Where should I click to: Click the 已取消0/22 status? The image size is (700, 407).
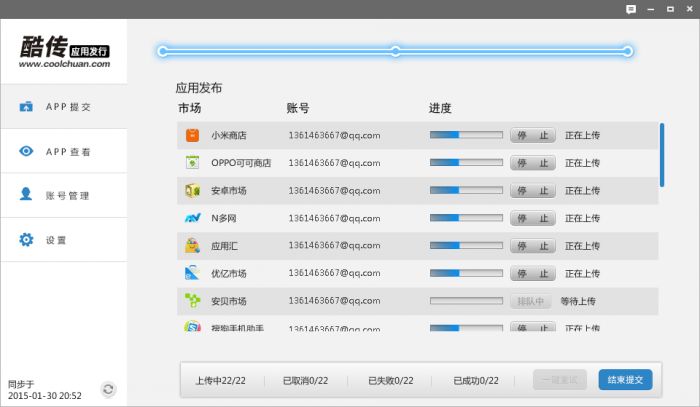click(305, 381)
